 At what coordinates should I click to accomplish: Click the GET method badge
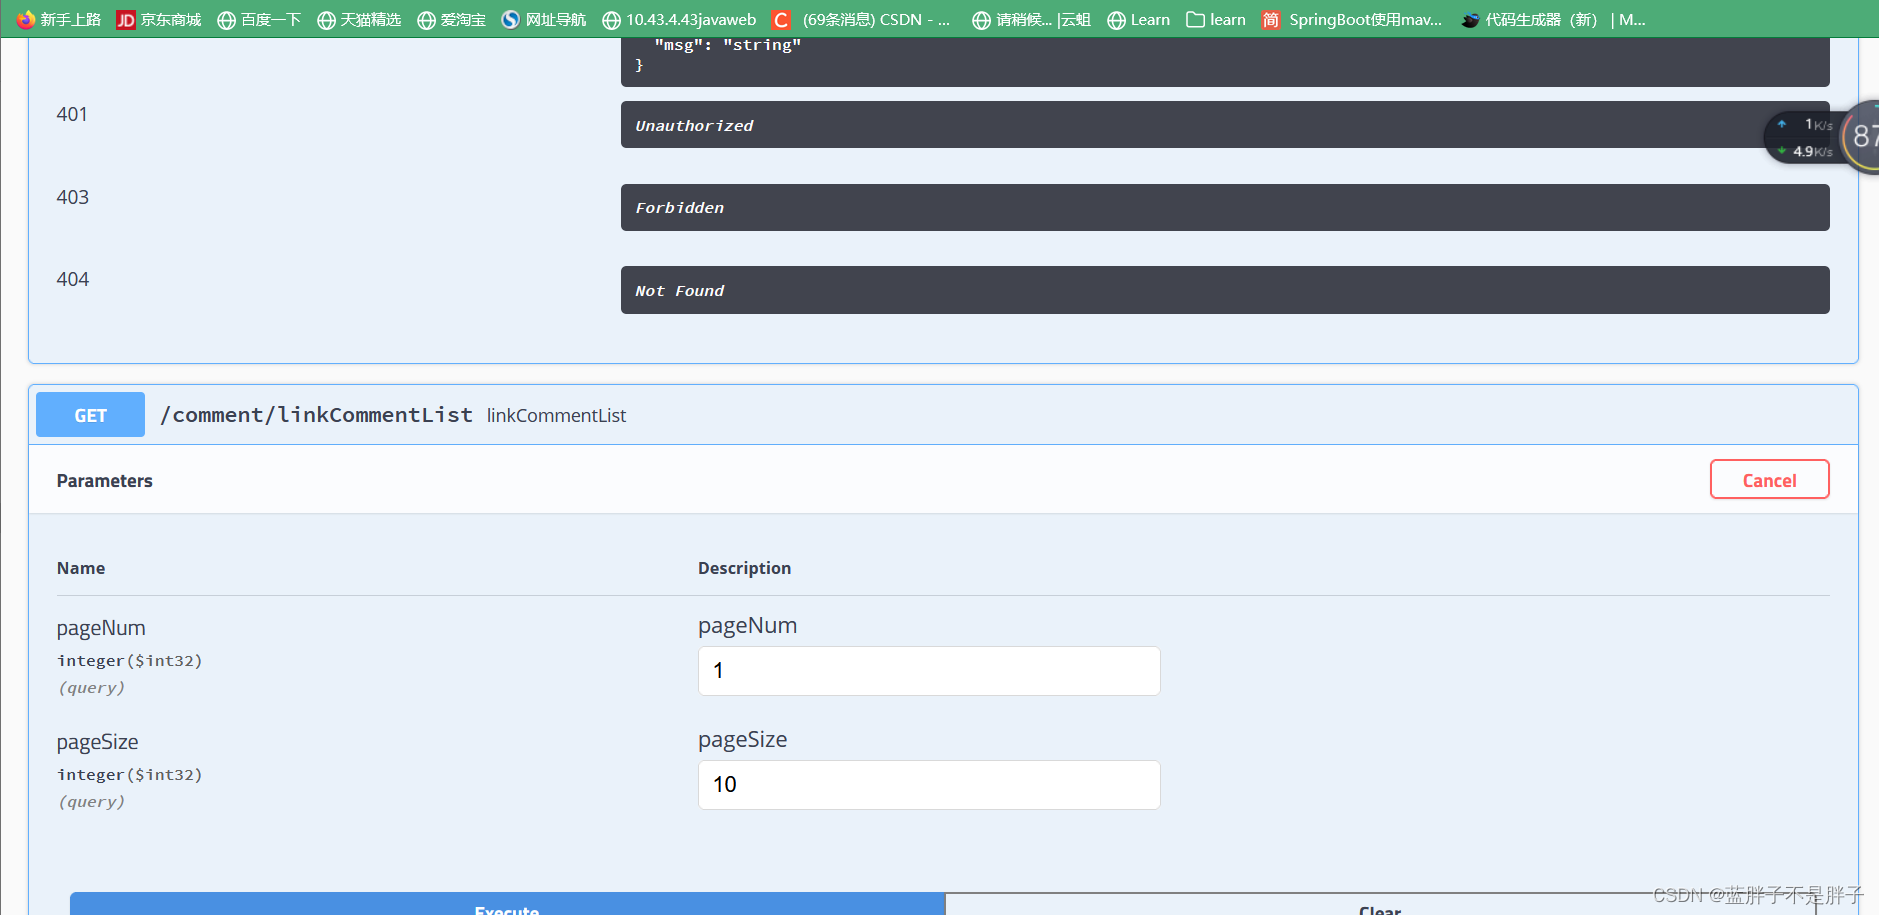tap(90, 415)
